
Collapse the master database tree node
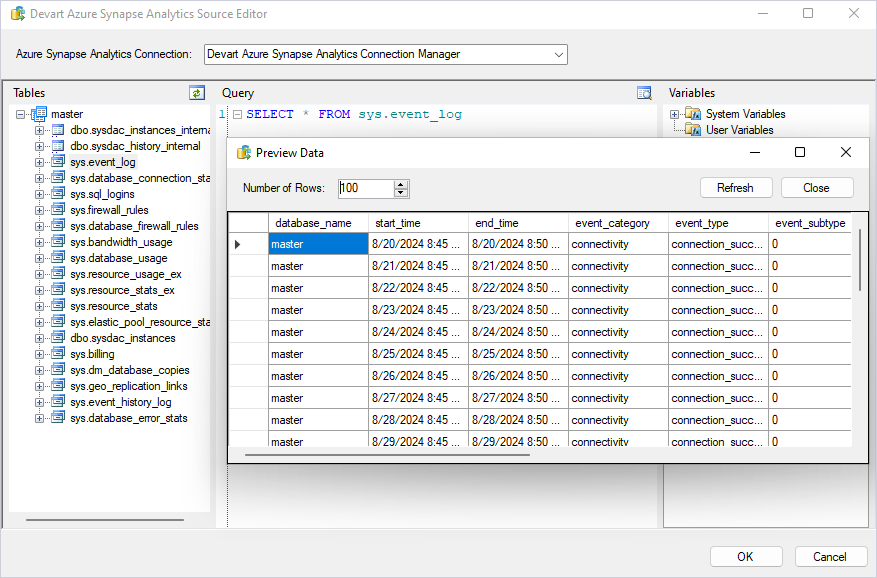(21, 114)
